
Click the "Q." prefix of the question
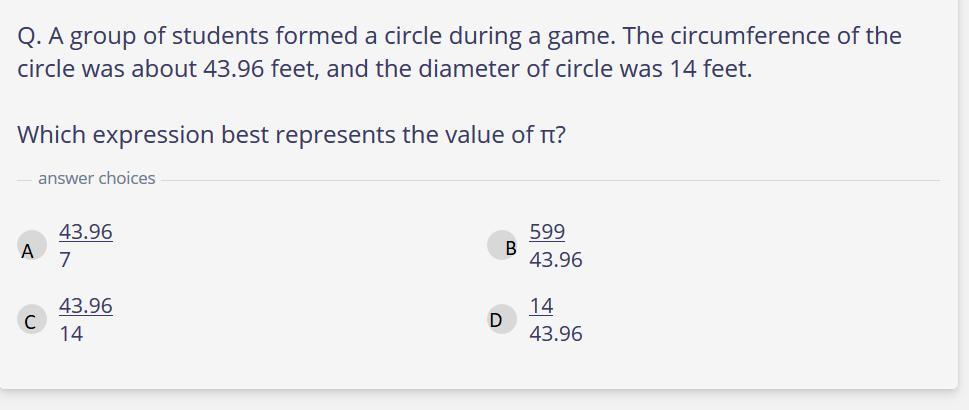29,36
